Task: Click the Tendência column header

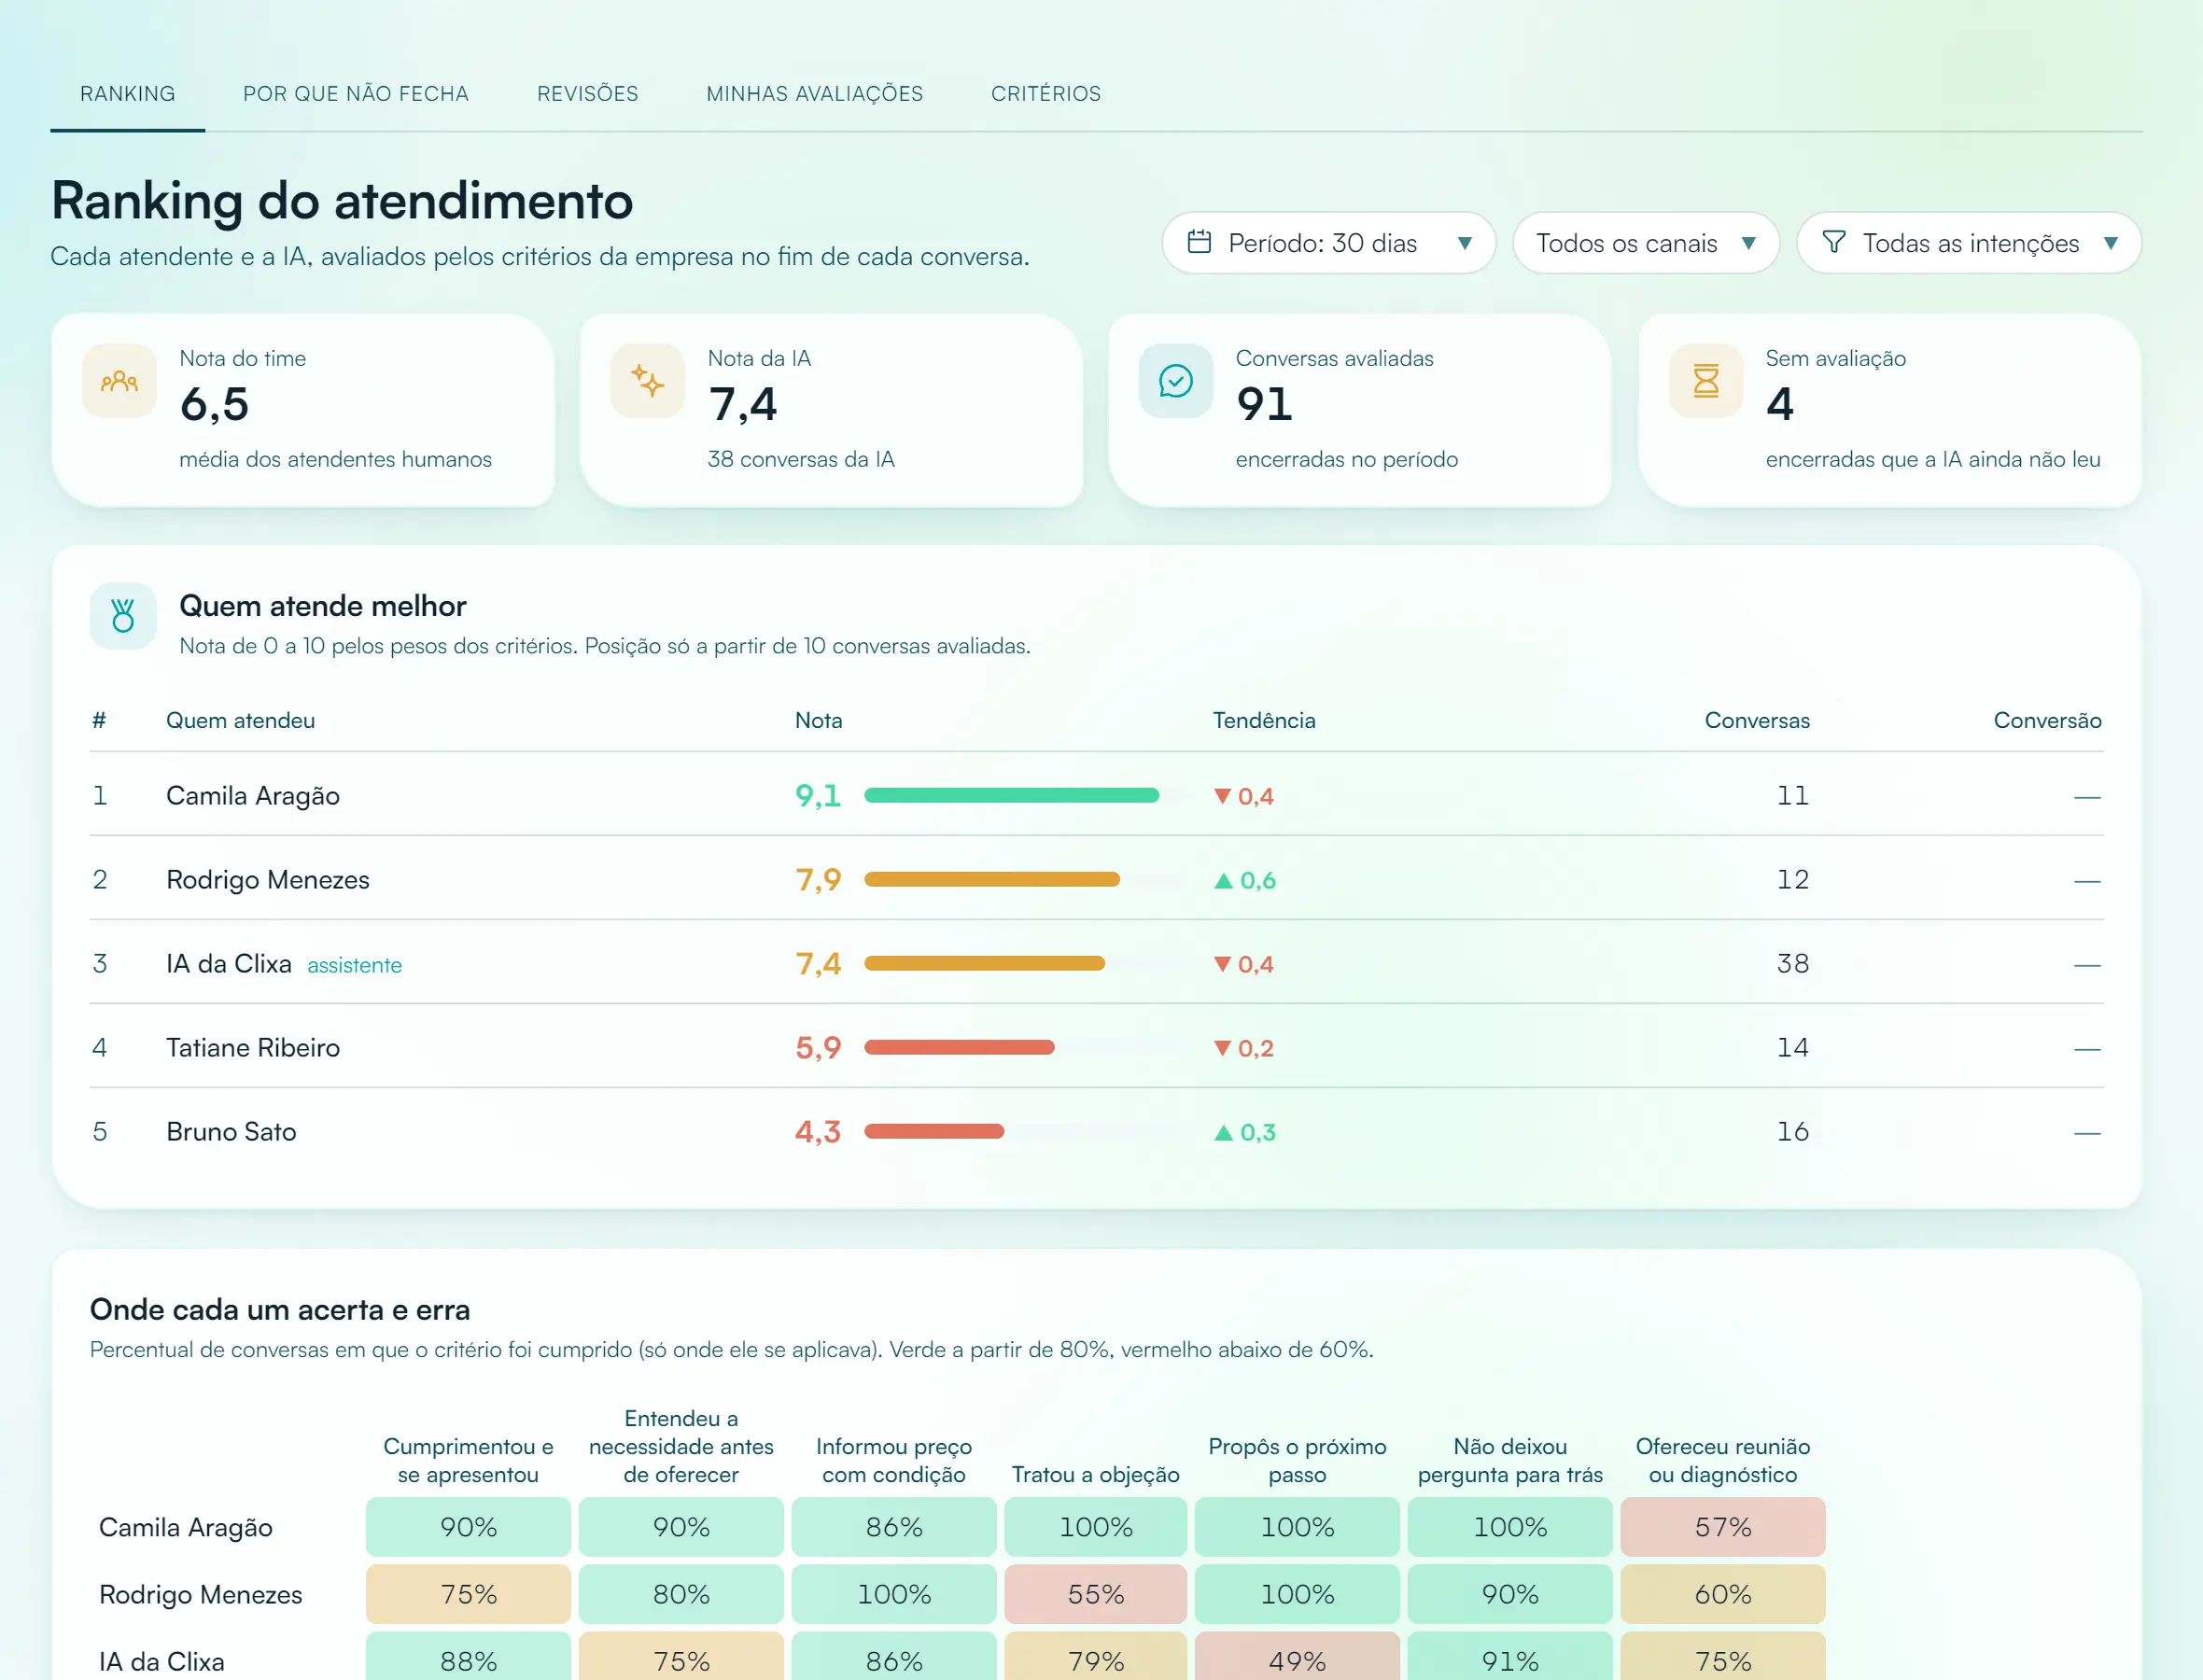Action: [1264, 721]
